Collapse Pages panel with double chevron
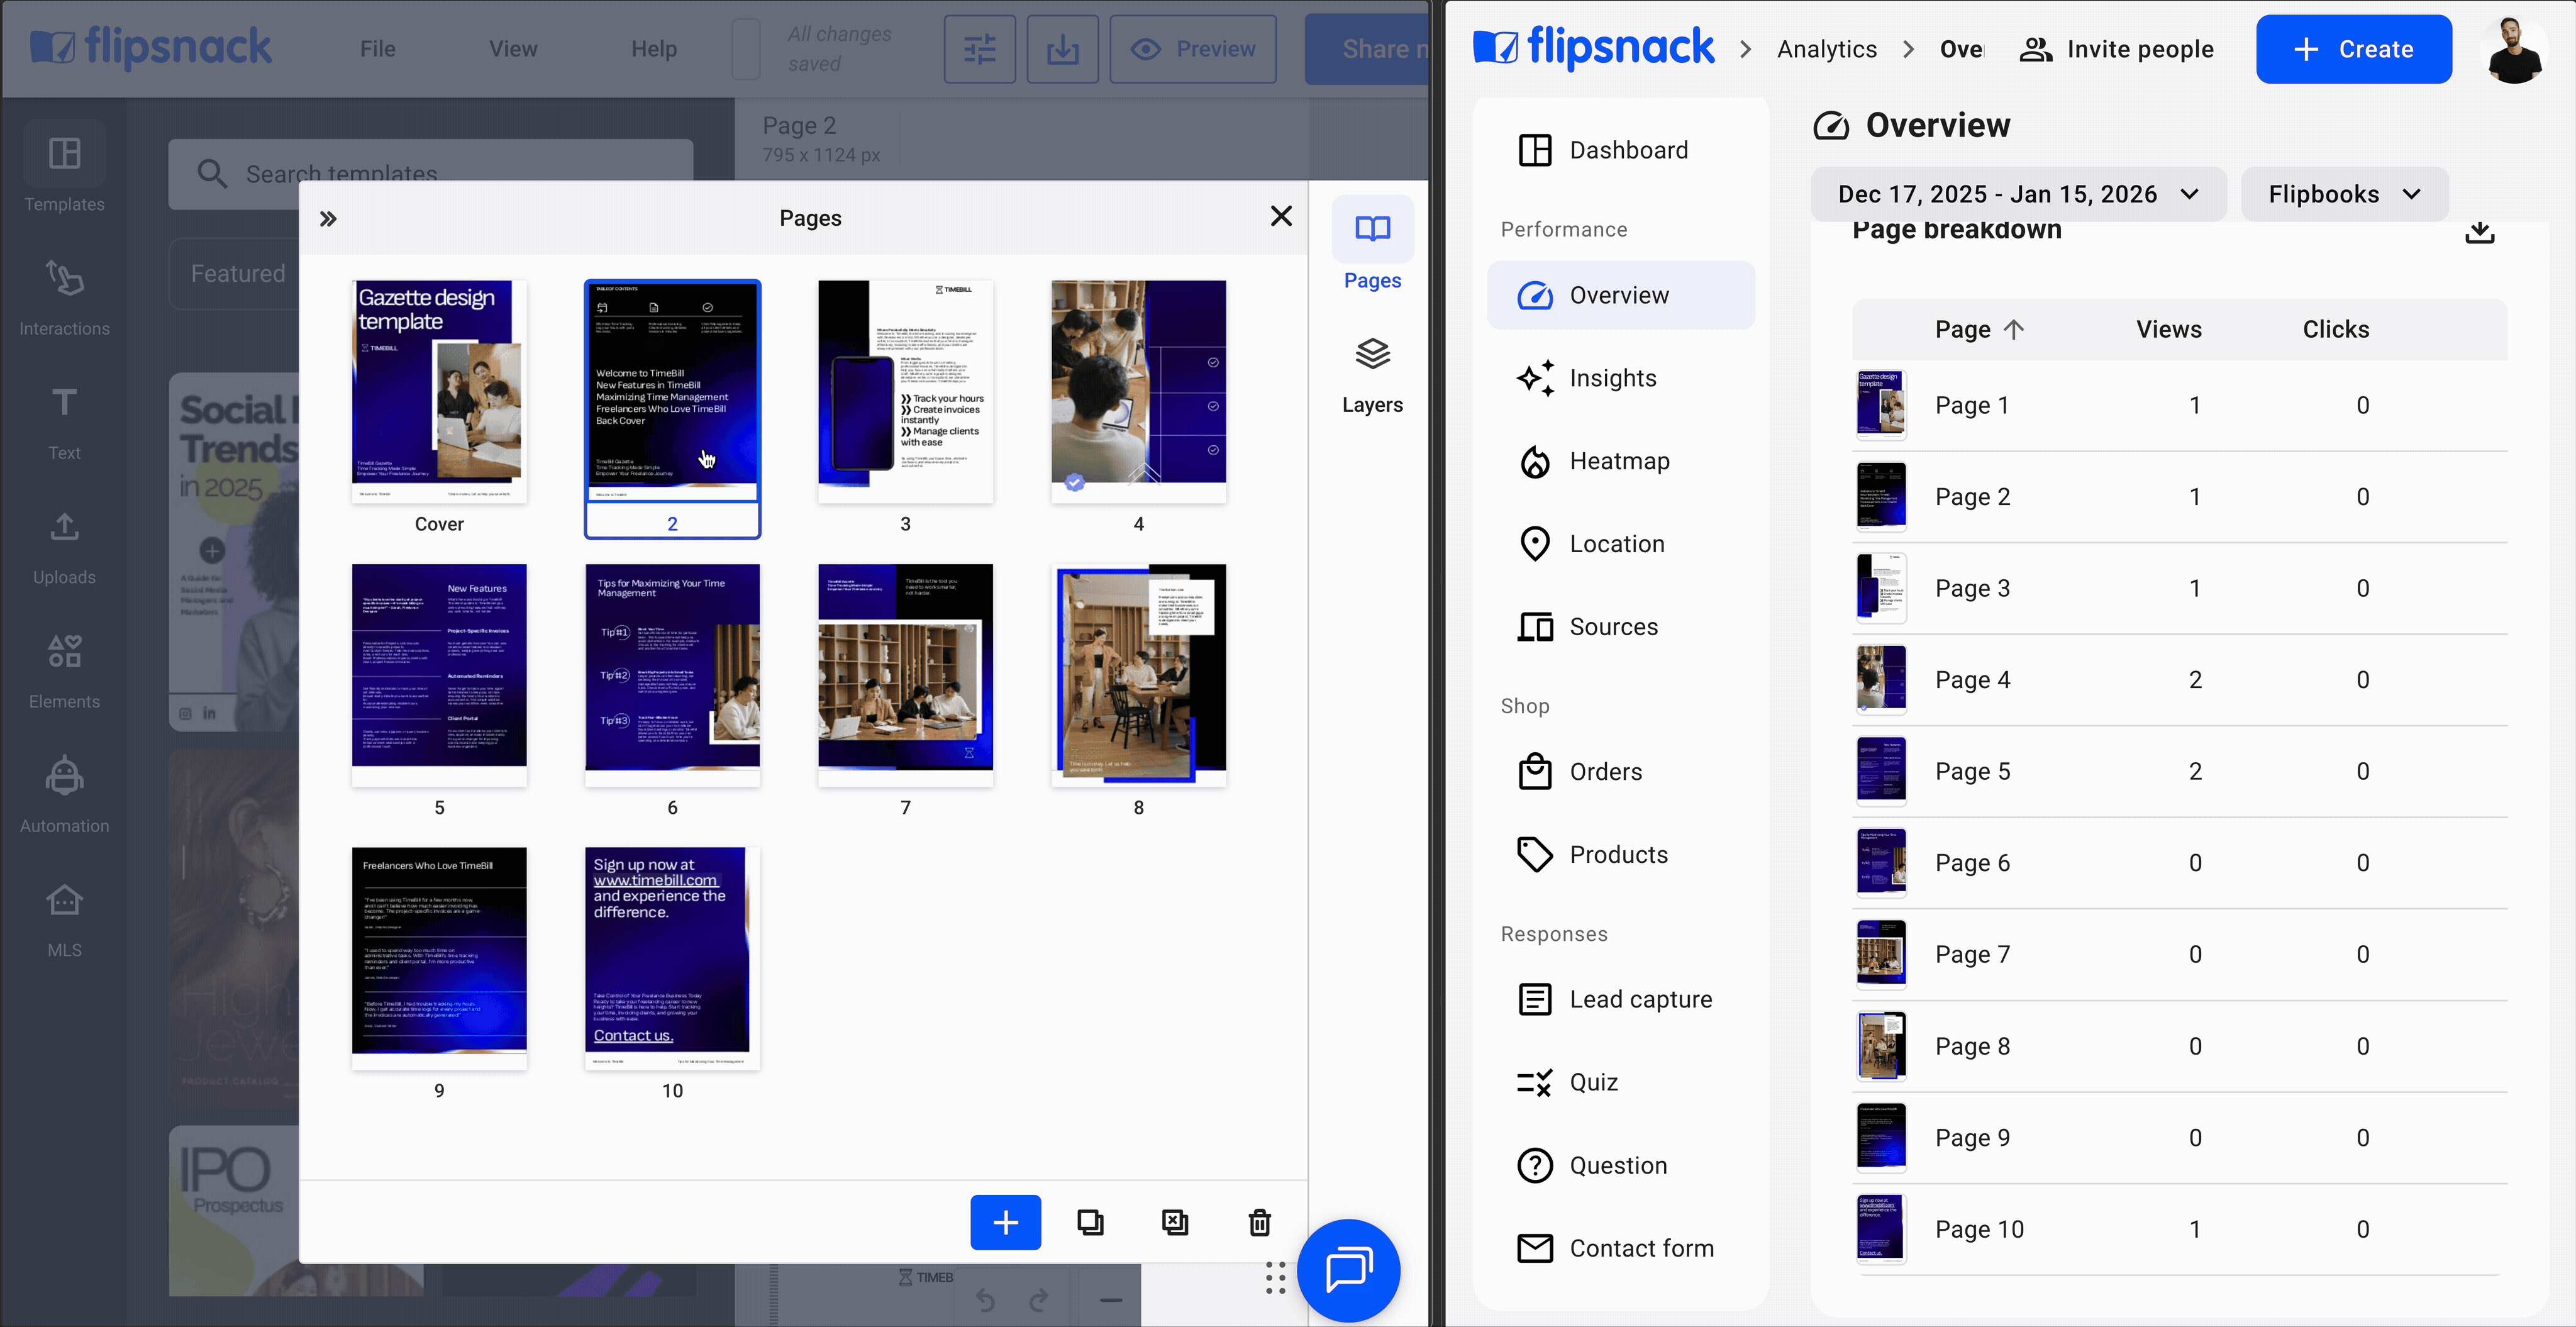The width and height of the screenshot is (2576, 1327). (328, 219)
